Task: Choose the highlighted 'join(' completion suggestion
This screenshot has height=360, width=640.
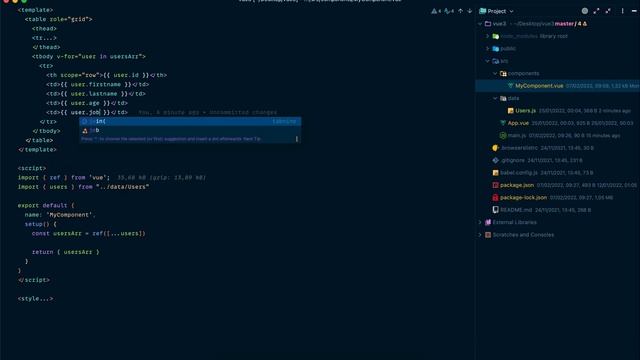Action: pyautogui.click(x=190, y=121)
